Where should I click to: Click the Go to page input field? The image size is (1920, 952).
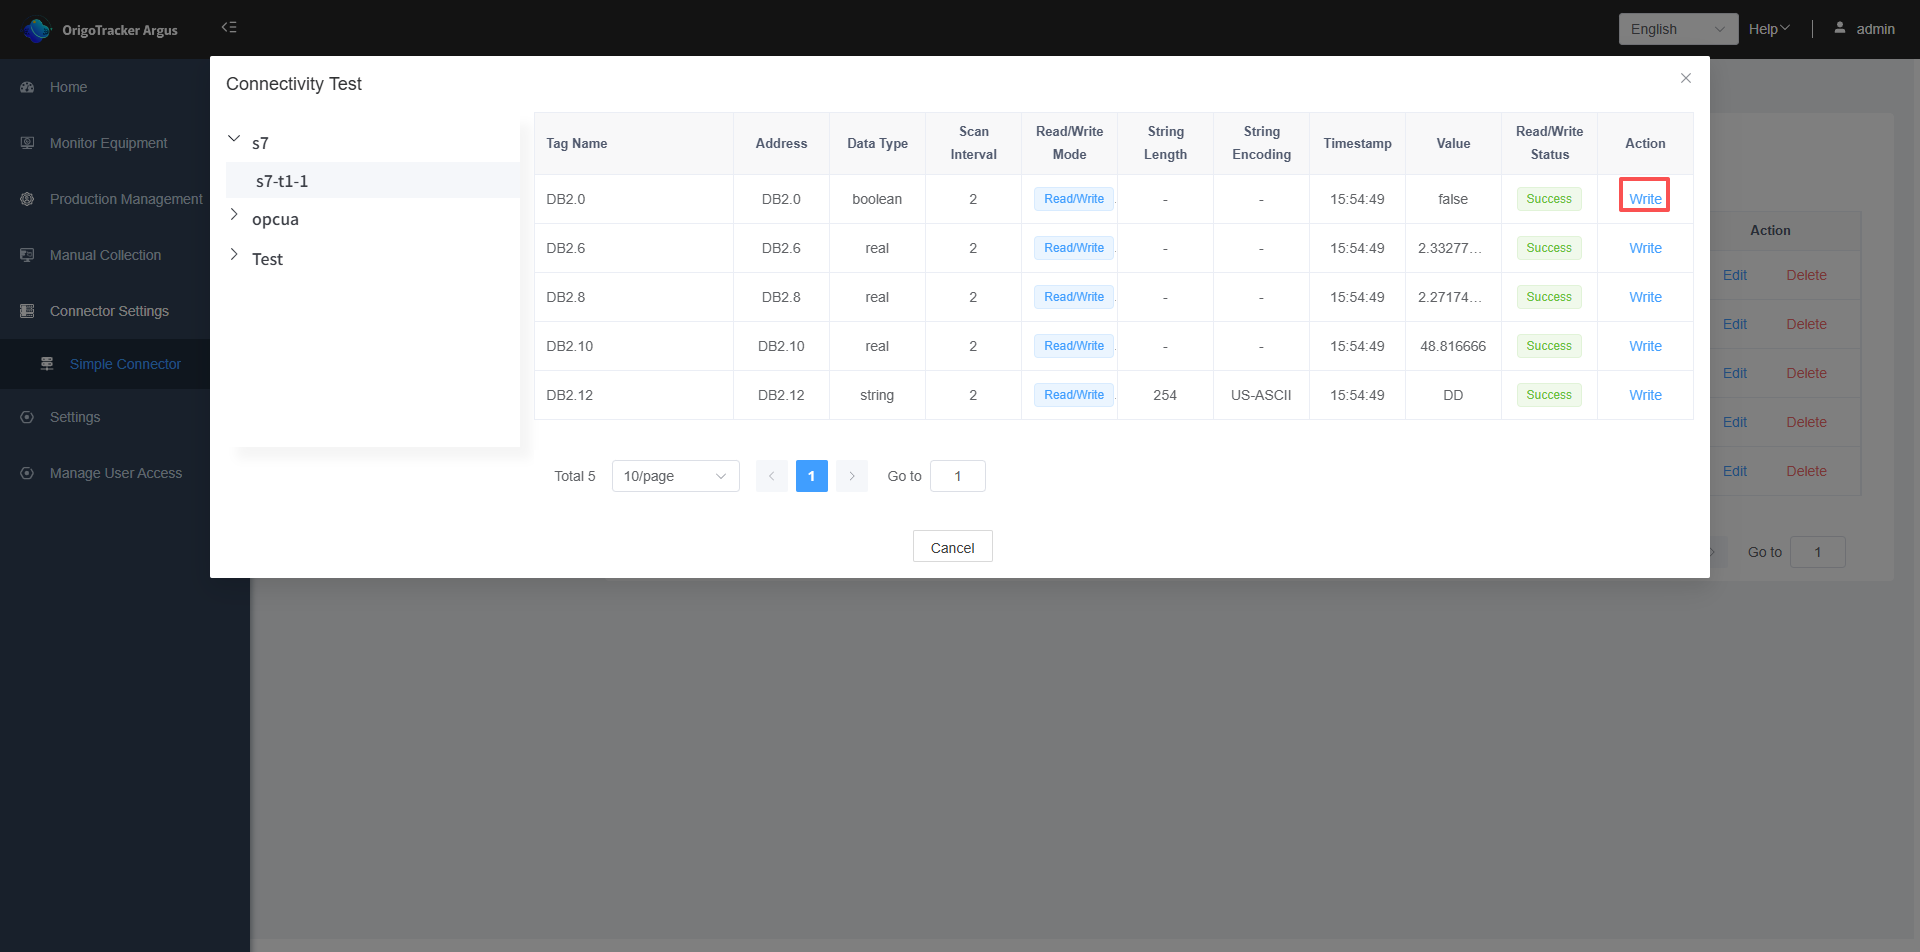(957, 476)
